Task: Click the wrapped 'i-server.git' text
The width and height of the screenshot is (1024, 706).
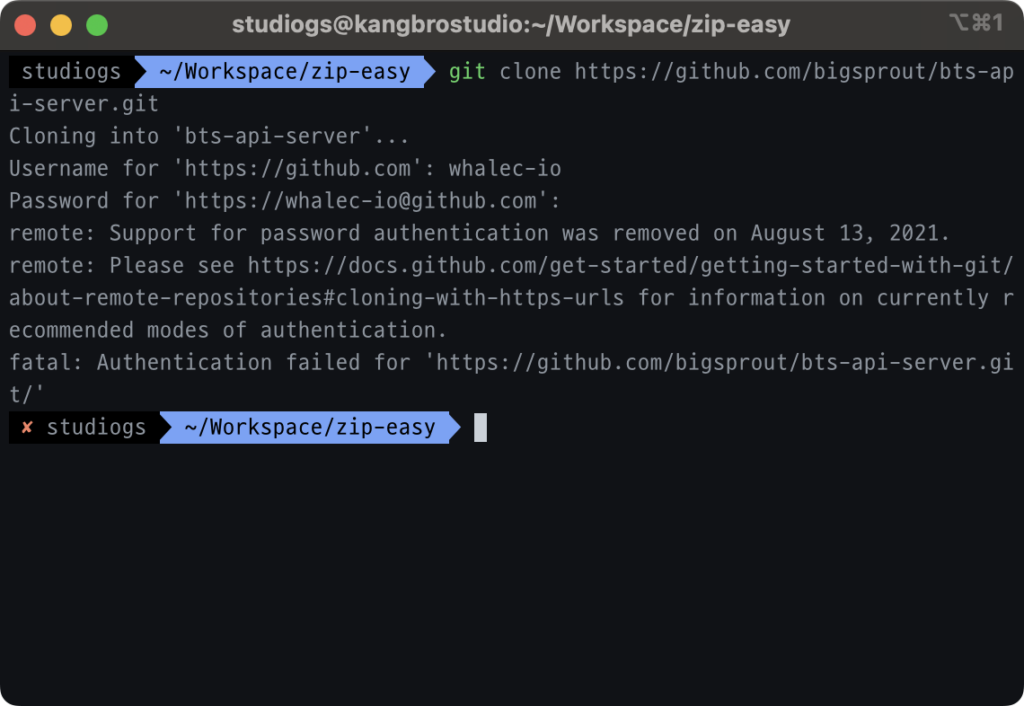Action: pyautogui.click(x=84, y=104)
